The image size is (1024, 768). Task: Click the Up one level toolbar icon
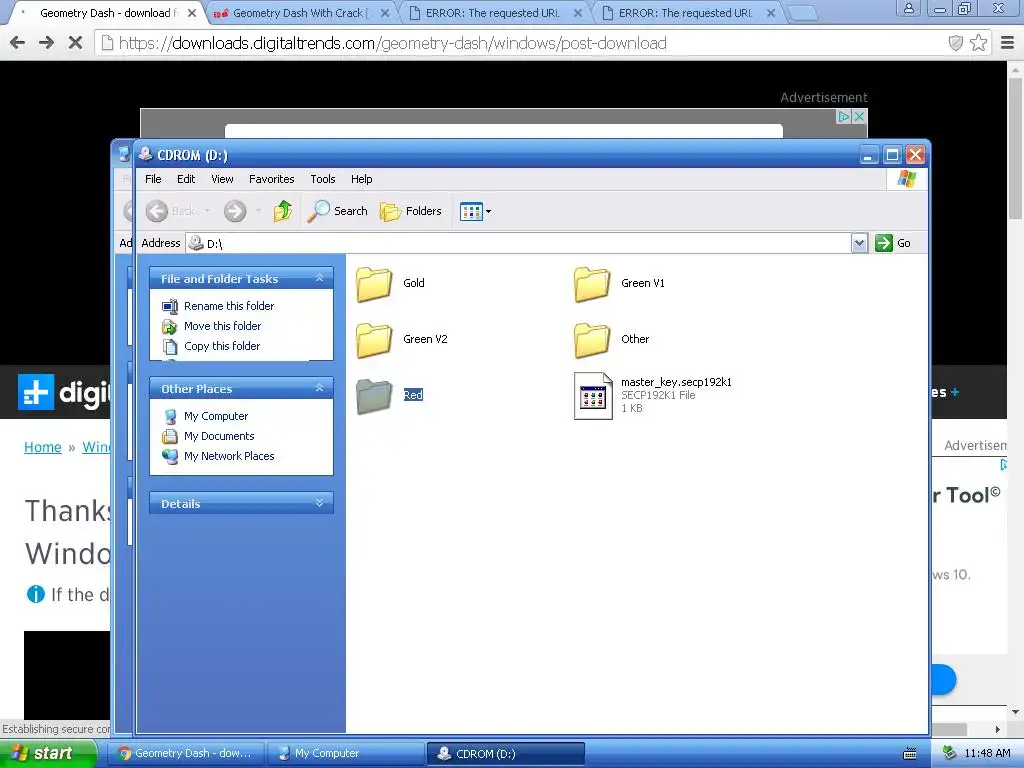tap(283, 211)
